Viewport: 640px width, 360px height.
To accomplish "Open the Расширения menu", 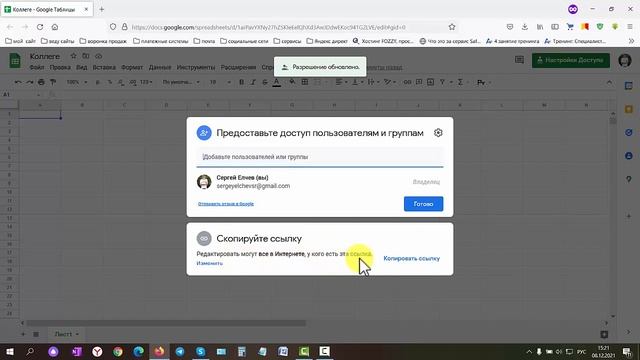I will [x=238, y=67].
